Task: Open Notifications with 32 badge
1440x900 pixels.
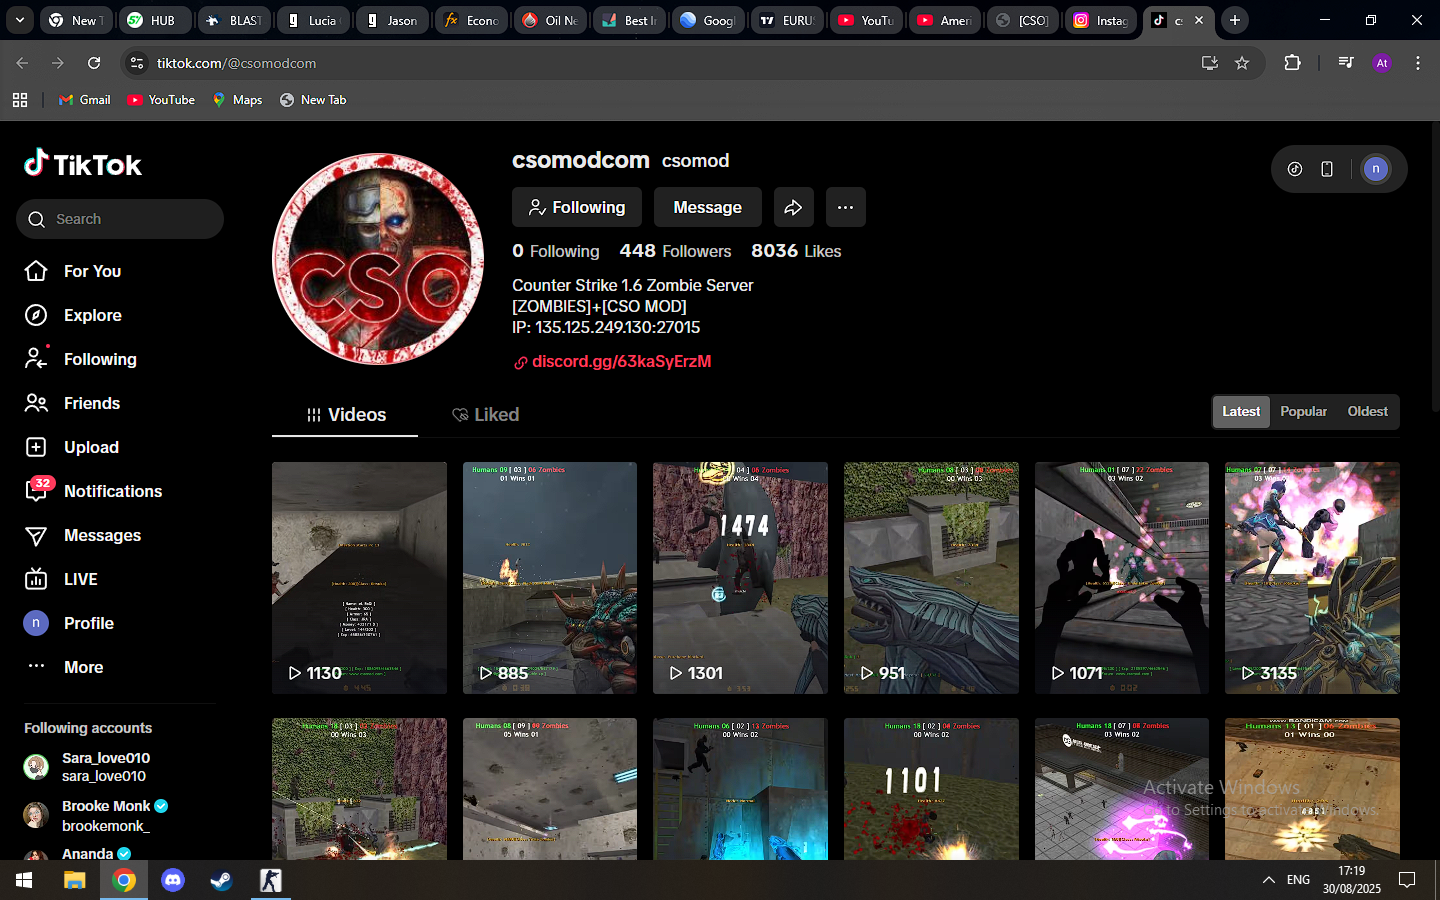Action: click(x=112, y=491)
